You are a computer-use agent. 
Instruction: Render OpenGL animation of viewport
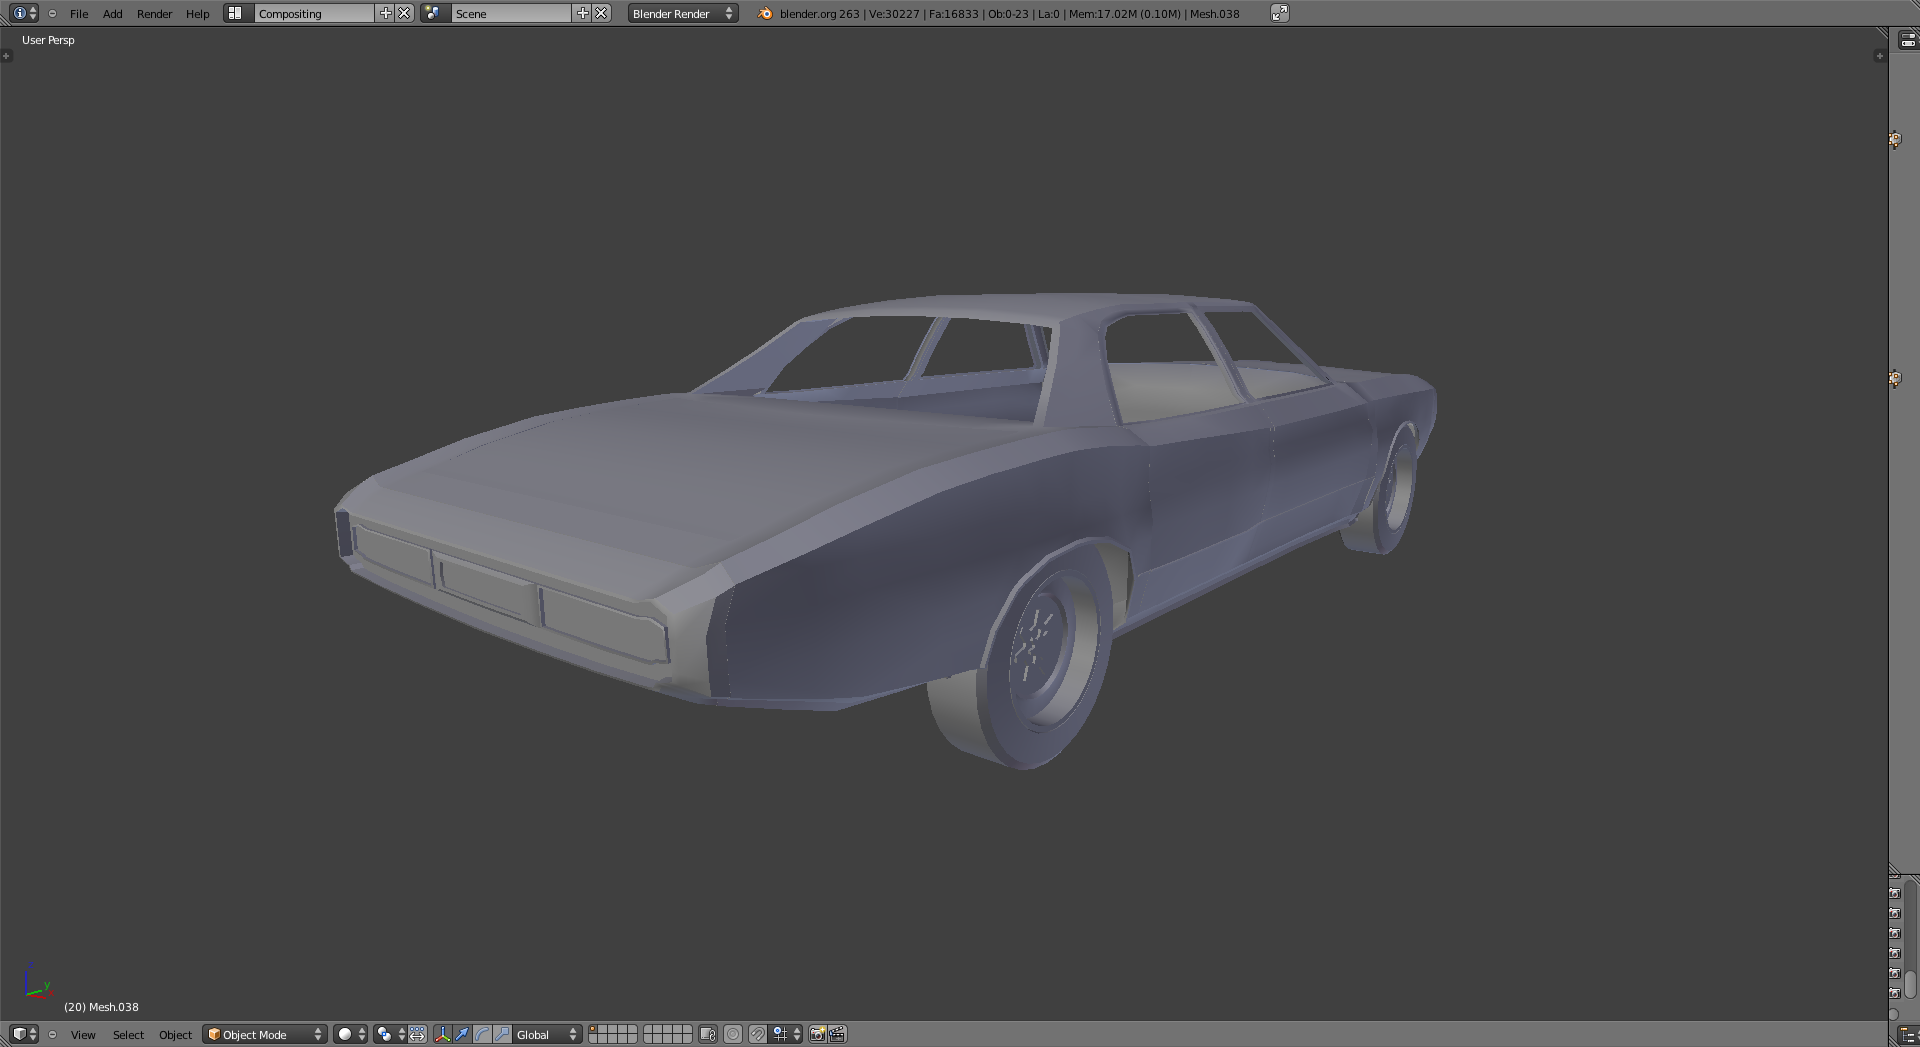[838, 1034]
